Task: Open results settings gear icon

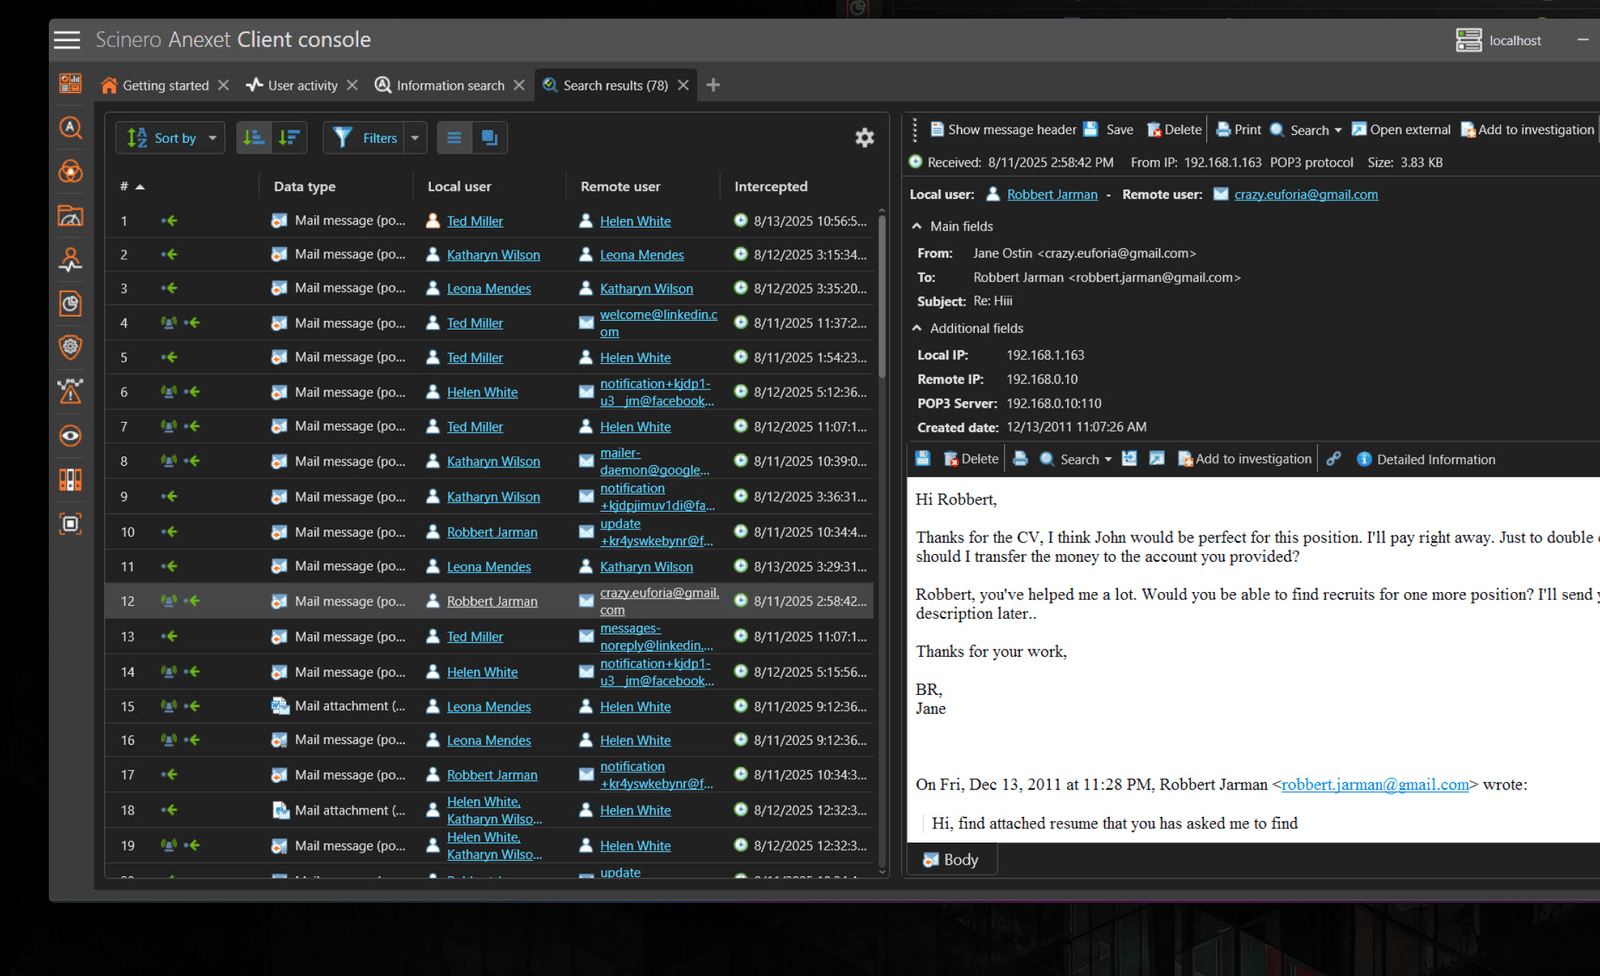Action: [865, 138]
